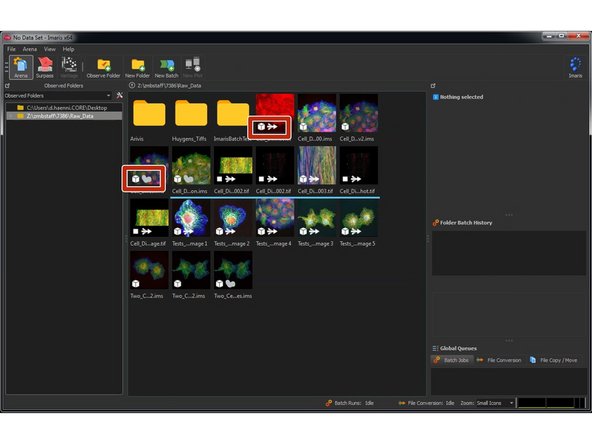Switch to the Batch Jobs tab
Image resolution: width=592 pixels, height=444 pixels.
(451, 360)
